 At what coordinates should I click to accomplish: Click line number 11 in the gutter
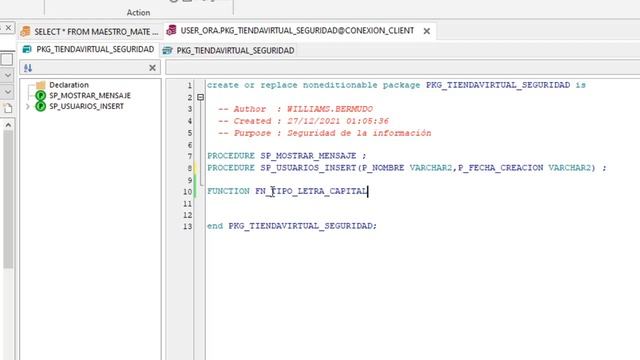[187, 204]
